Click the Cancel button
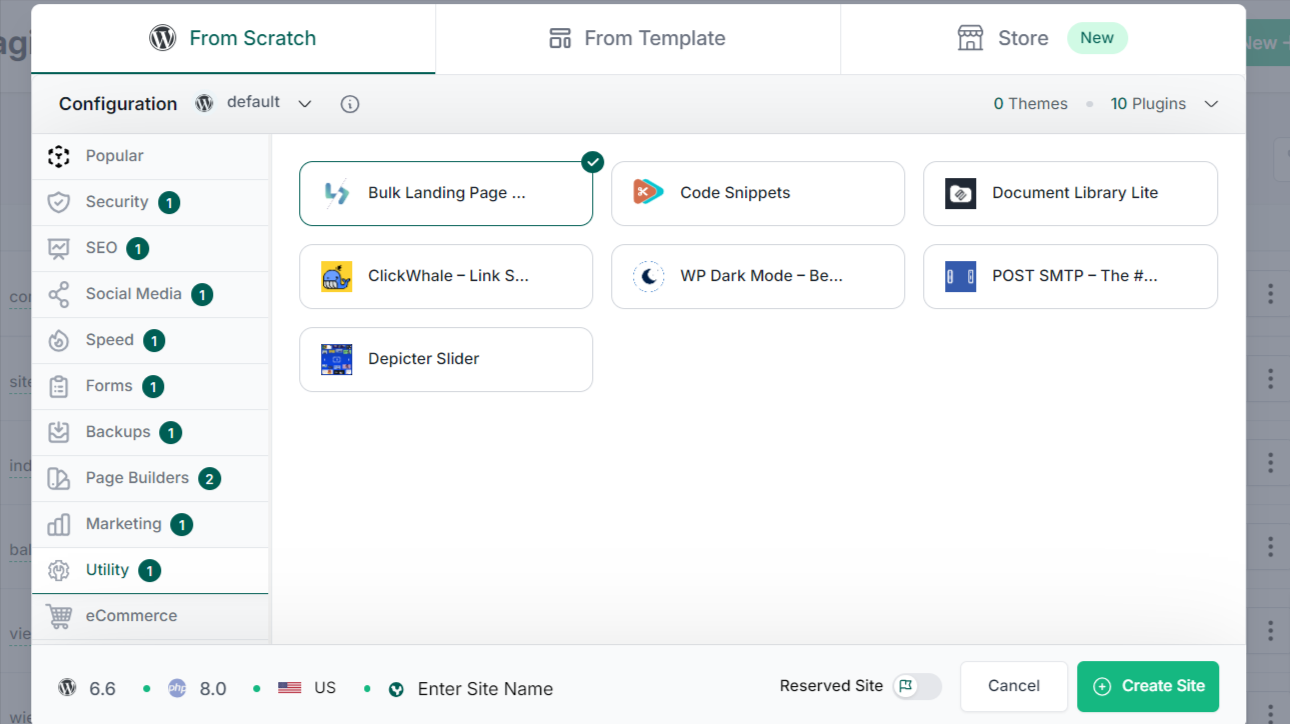 [x=1014, y=686]
